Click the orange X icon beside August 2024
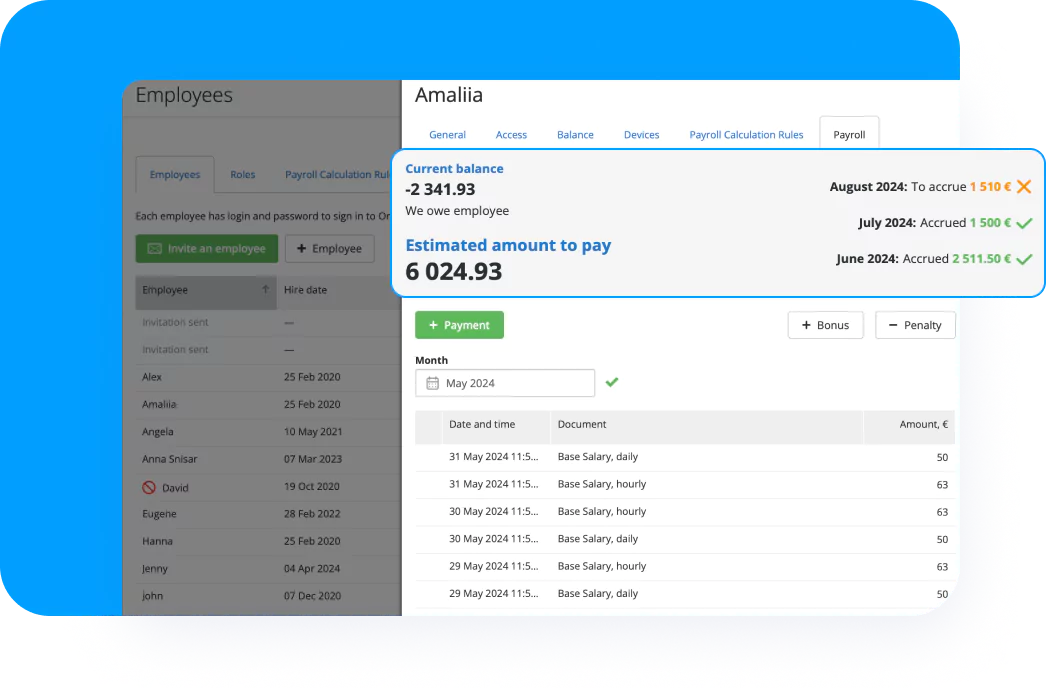The height and width of the screenshot is (688, 1046). tap(1023, 187)
